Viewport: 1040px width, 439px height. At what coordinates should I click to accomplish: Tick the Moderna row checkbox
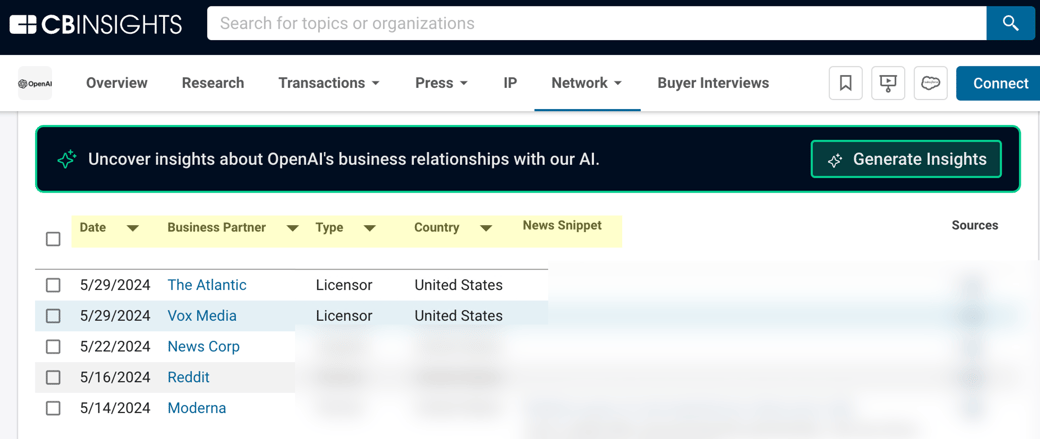(53, 408)
